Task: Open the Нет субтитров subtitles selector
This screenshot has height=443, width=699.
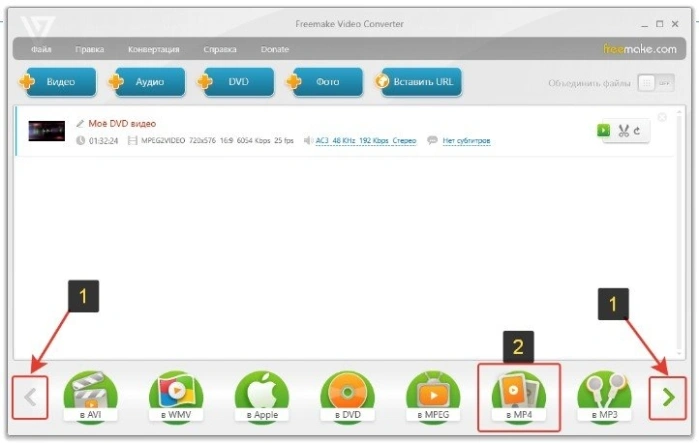Action: (466, 141)
